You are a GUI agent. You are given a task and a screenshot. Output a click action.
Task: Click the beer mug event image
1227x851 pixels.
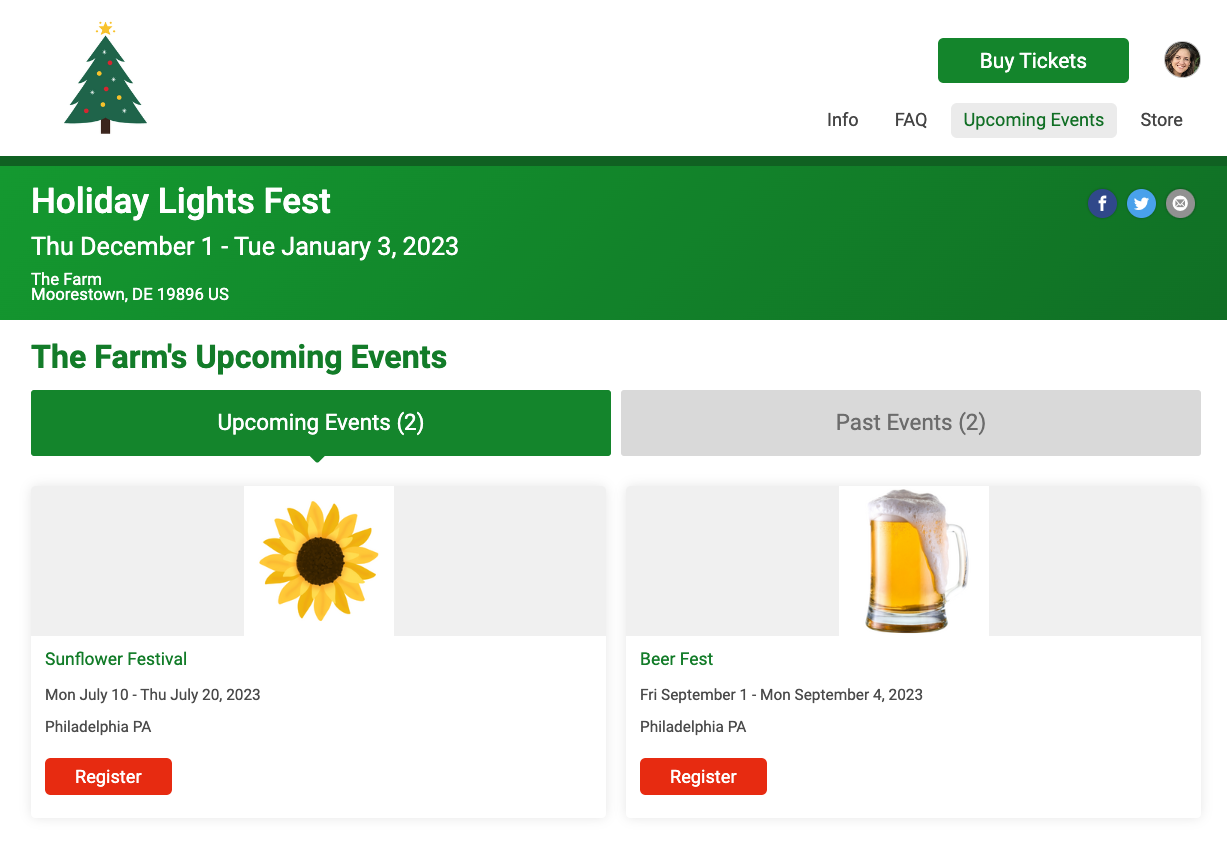[x=914, y=560]
